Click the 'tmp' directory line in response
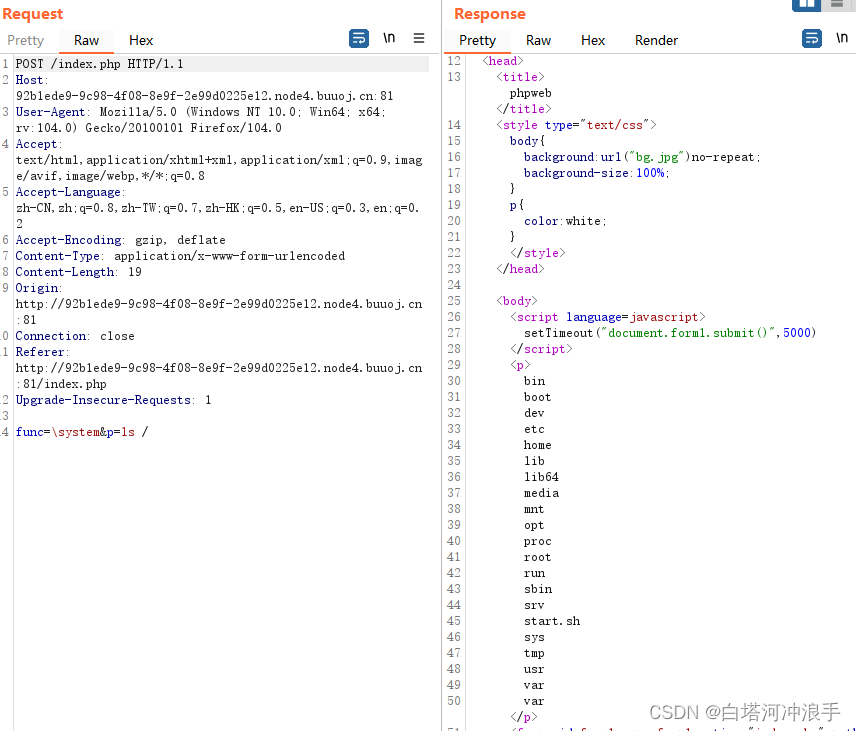Image resolution: width=856 pixels, height=731 pixels. tap(534, 653)
